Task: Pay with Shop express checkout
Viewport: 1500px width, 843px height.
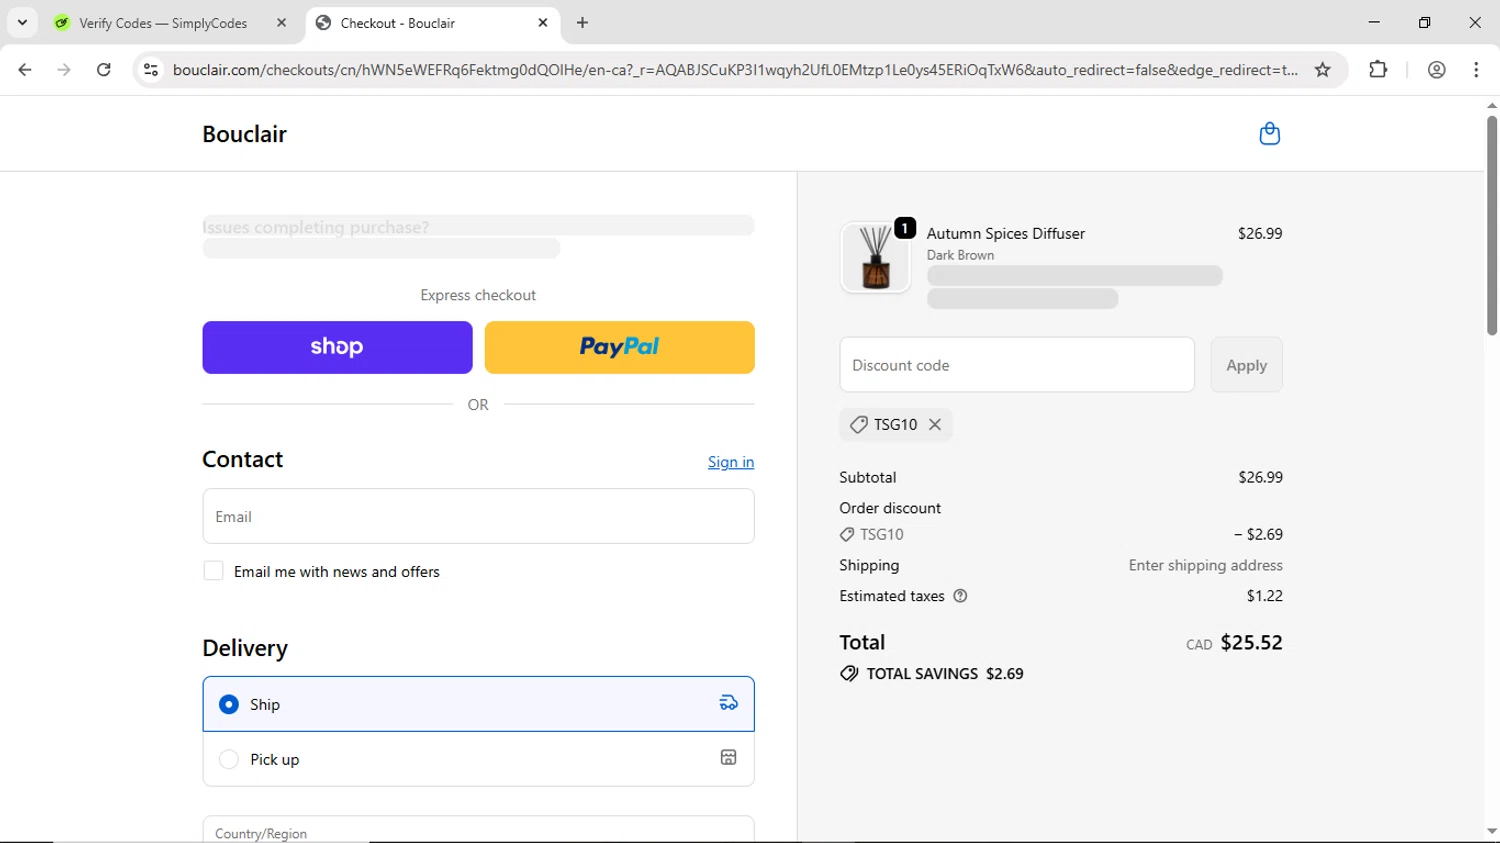Action: 337,347
